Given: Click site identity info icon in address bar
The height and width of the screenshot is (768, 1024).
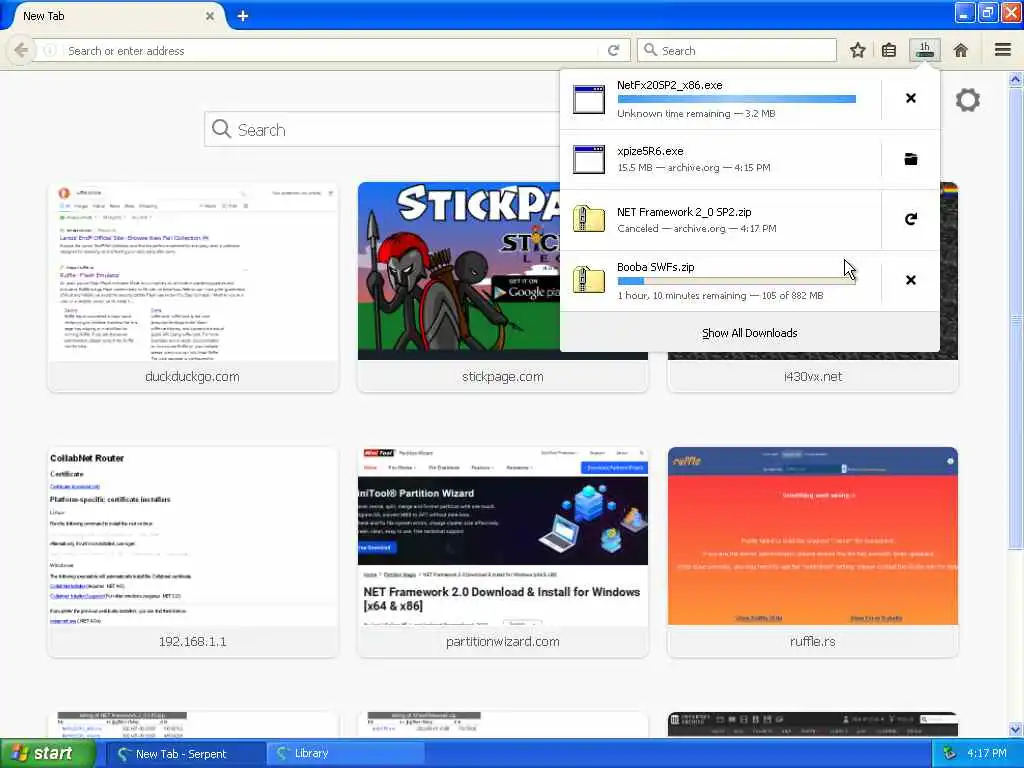Looking at the screenshot, I should [50, 50].
